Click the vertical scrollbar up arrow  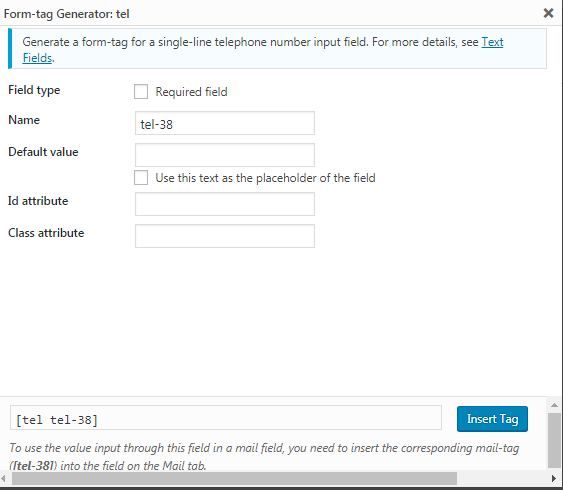[555, 405]
